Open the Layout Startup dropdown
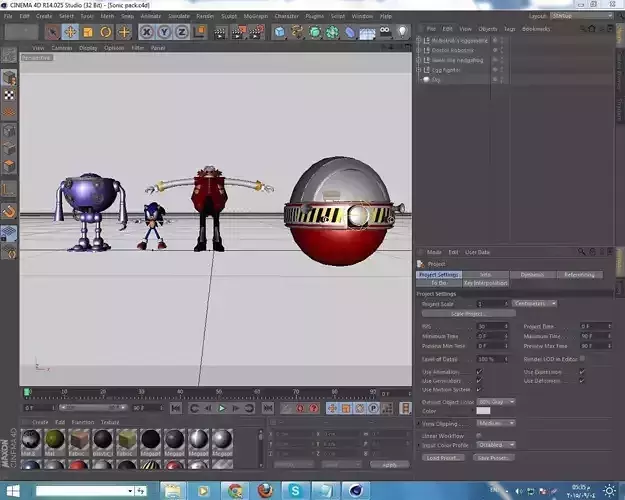 pos(582,16)
